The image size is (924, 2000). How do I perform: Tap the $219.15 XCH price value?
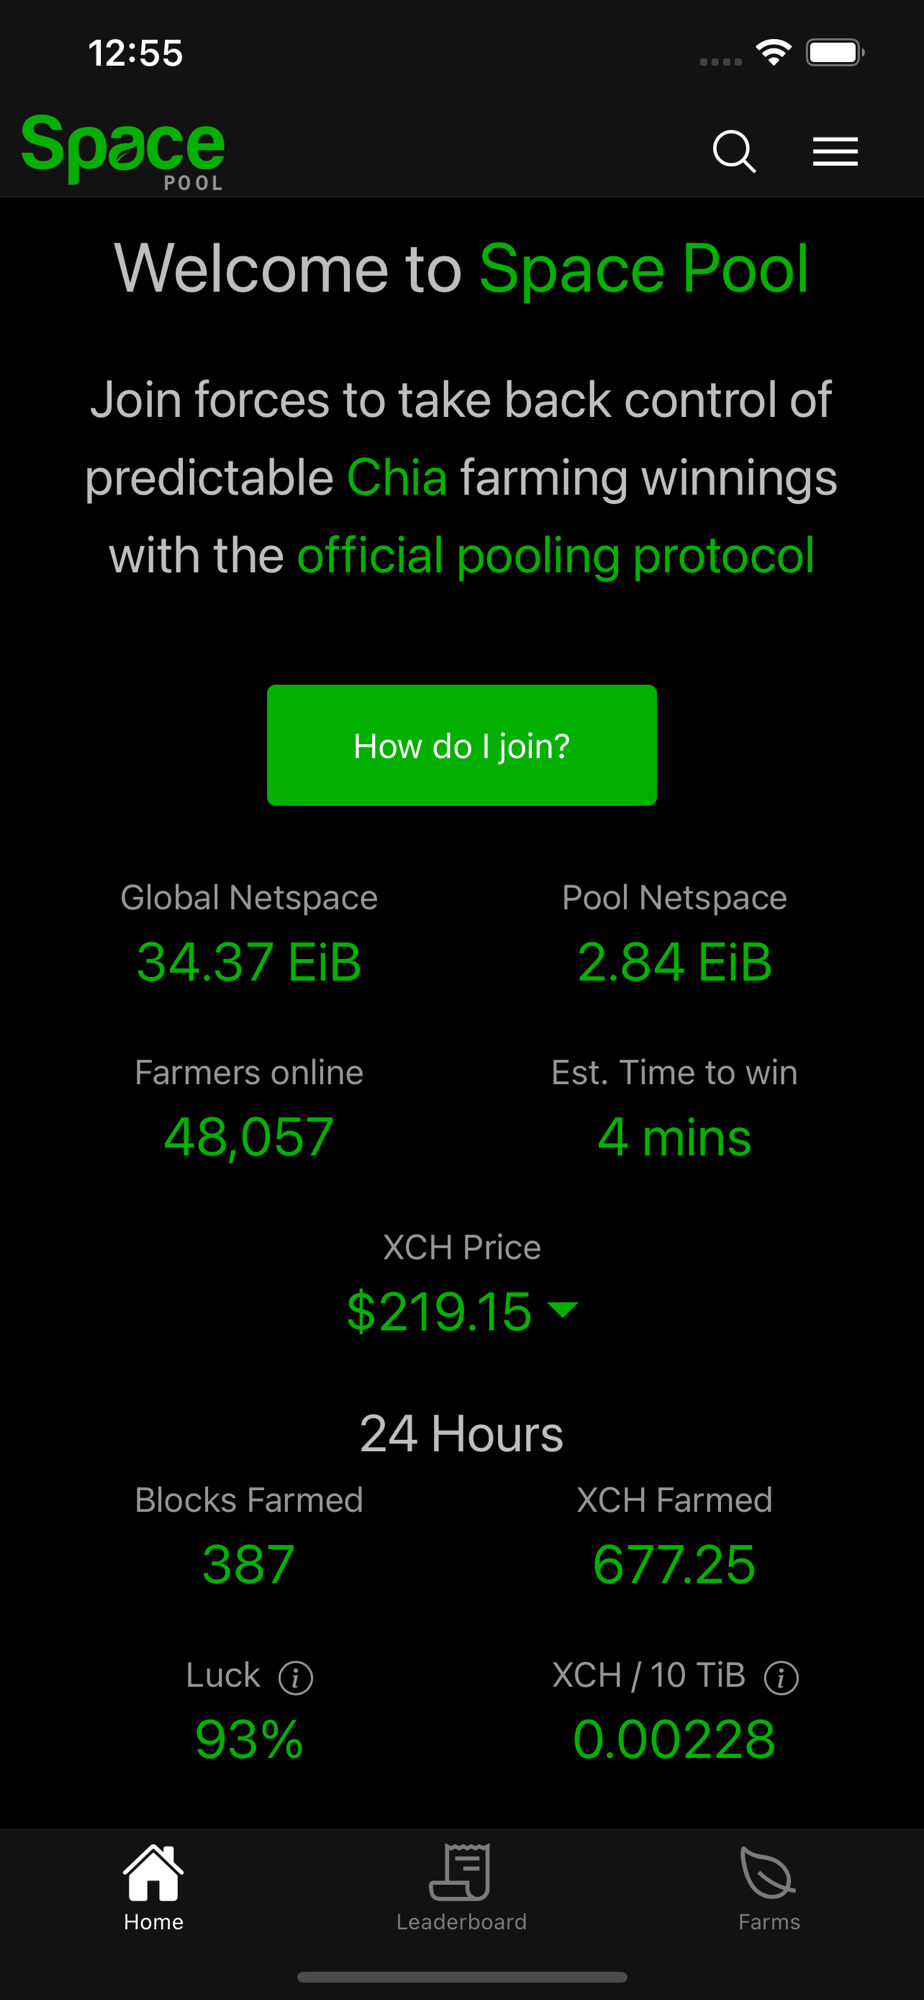point(439,1311)
